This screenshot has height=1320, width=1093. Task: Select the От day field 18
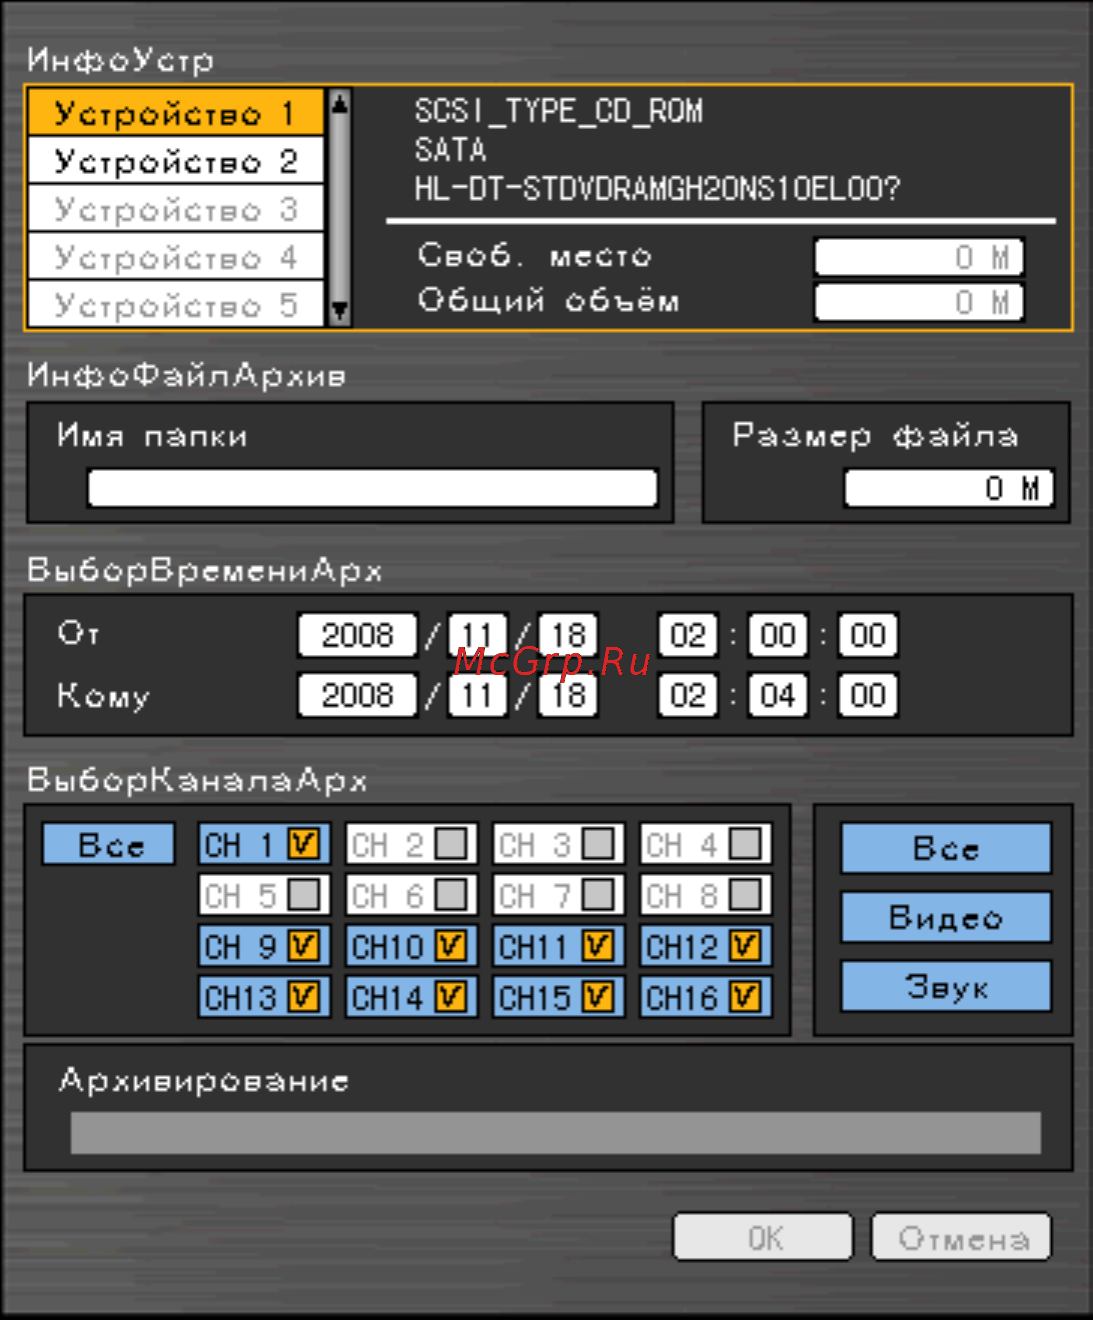tap(568, 635)
